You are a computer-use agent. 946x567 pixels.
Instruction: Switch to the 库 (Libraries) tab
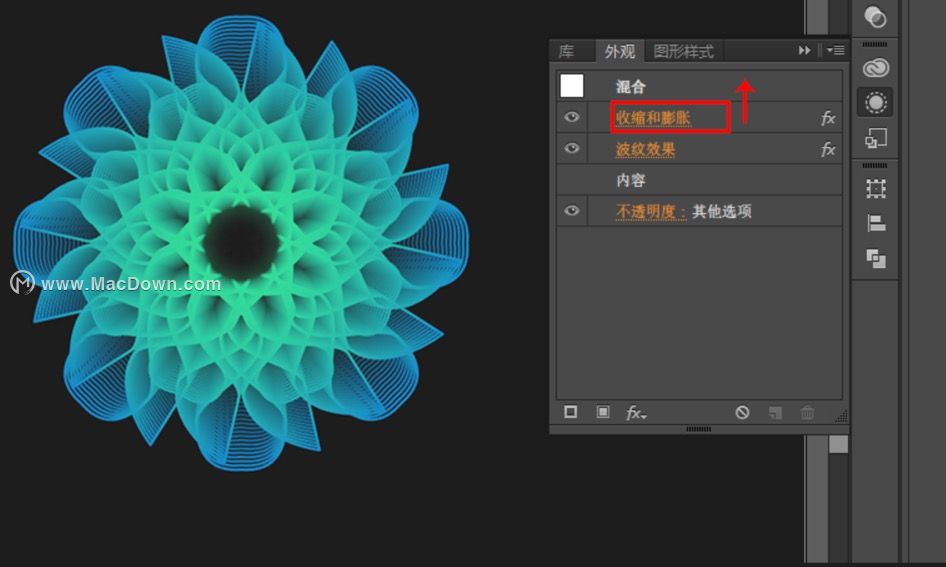(566, 51)
